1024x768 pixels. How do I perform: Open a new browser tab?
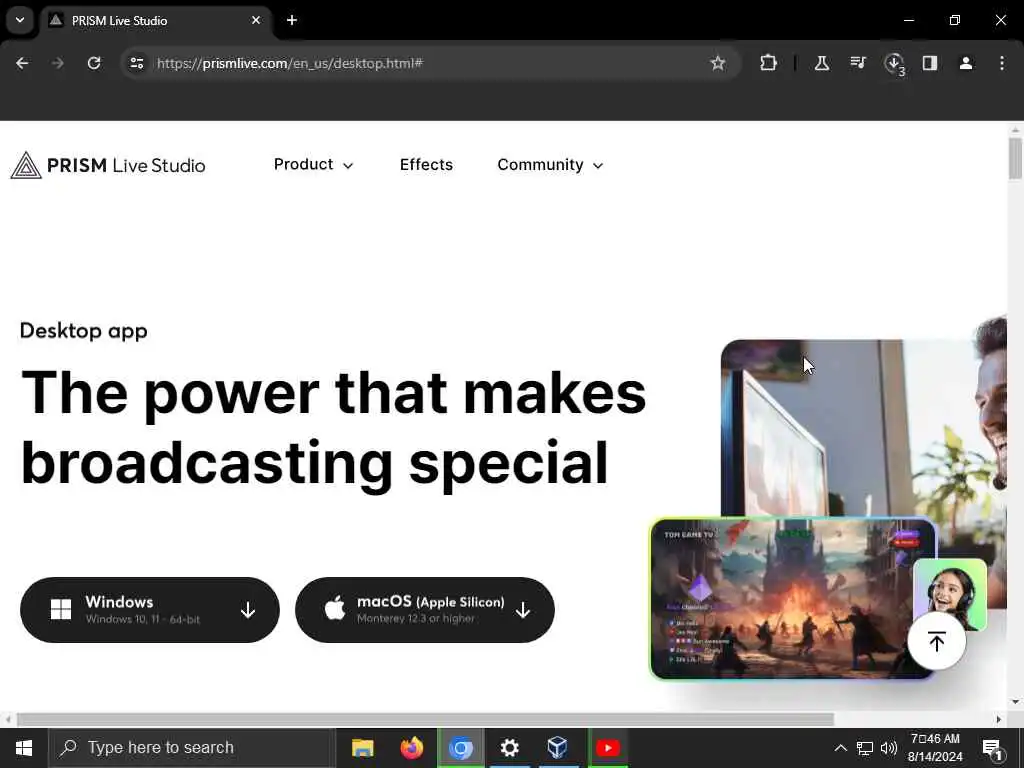[292, 20]
